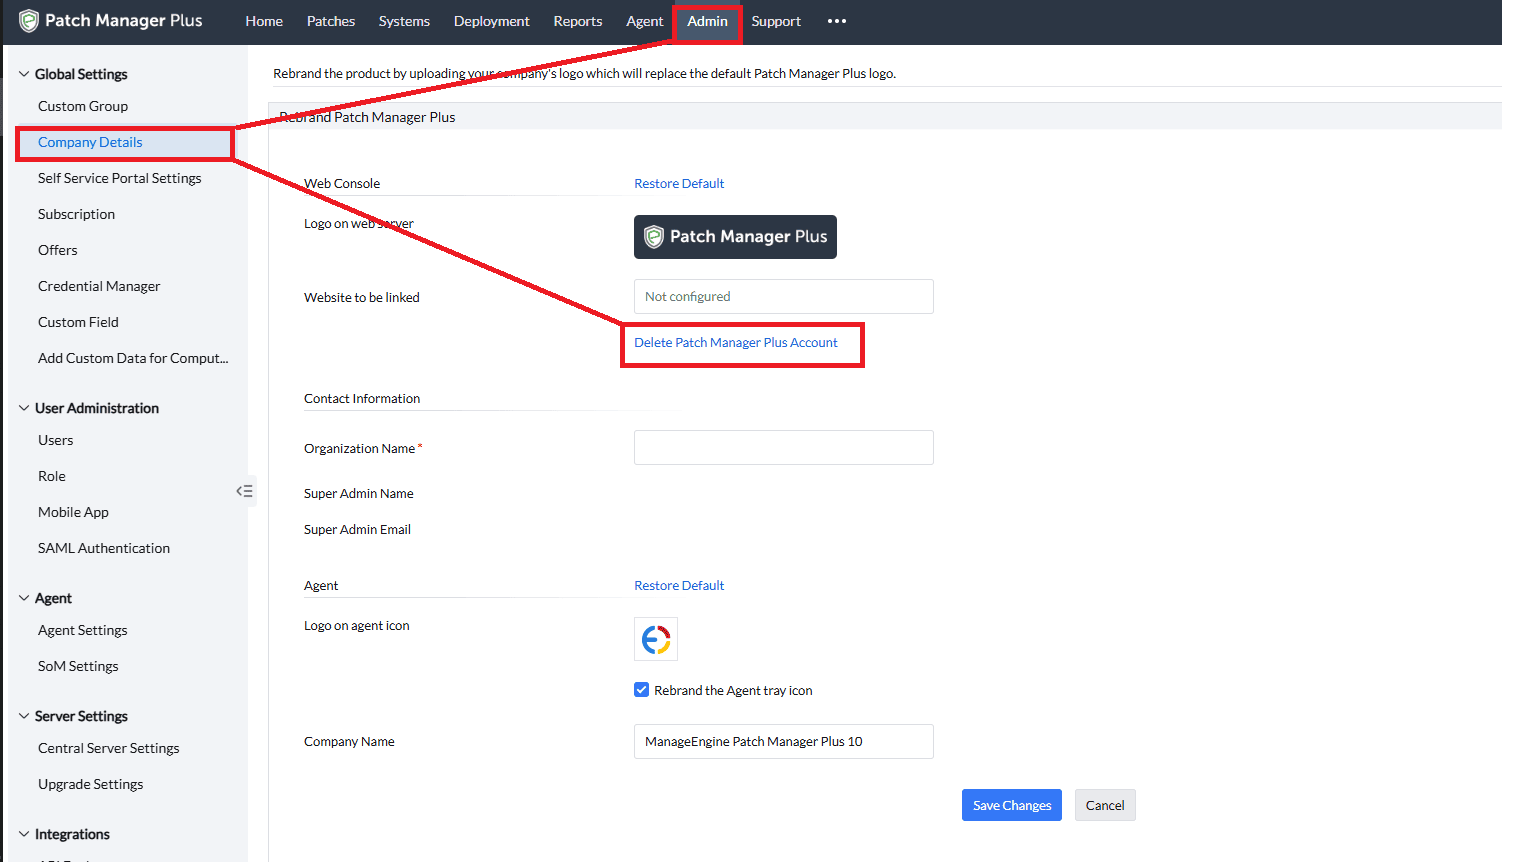
Task: Click the web server logo image
Action: [735, 237]
